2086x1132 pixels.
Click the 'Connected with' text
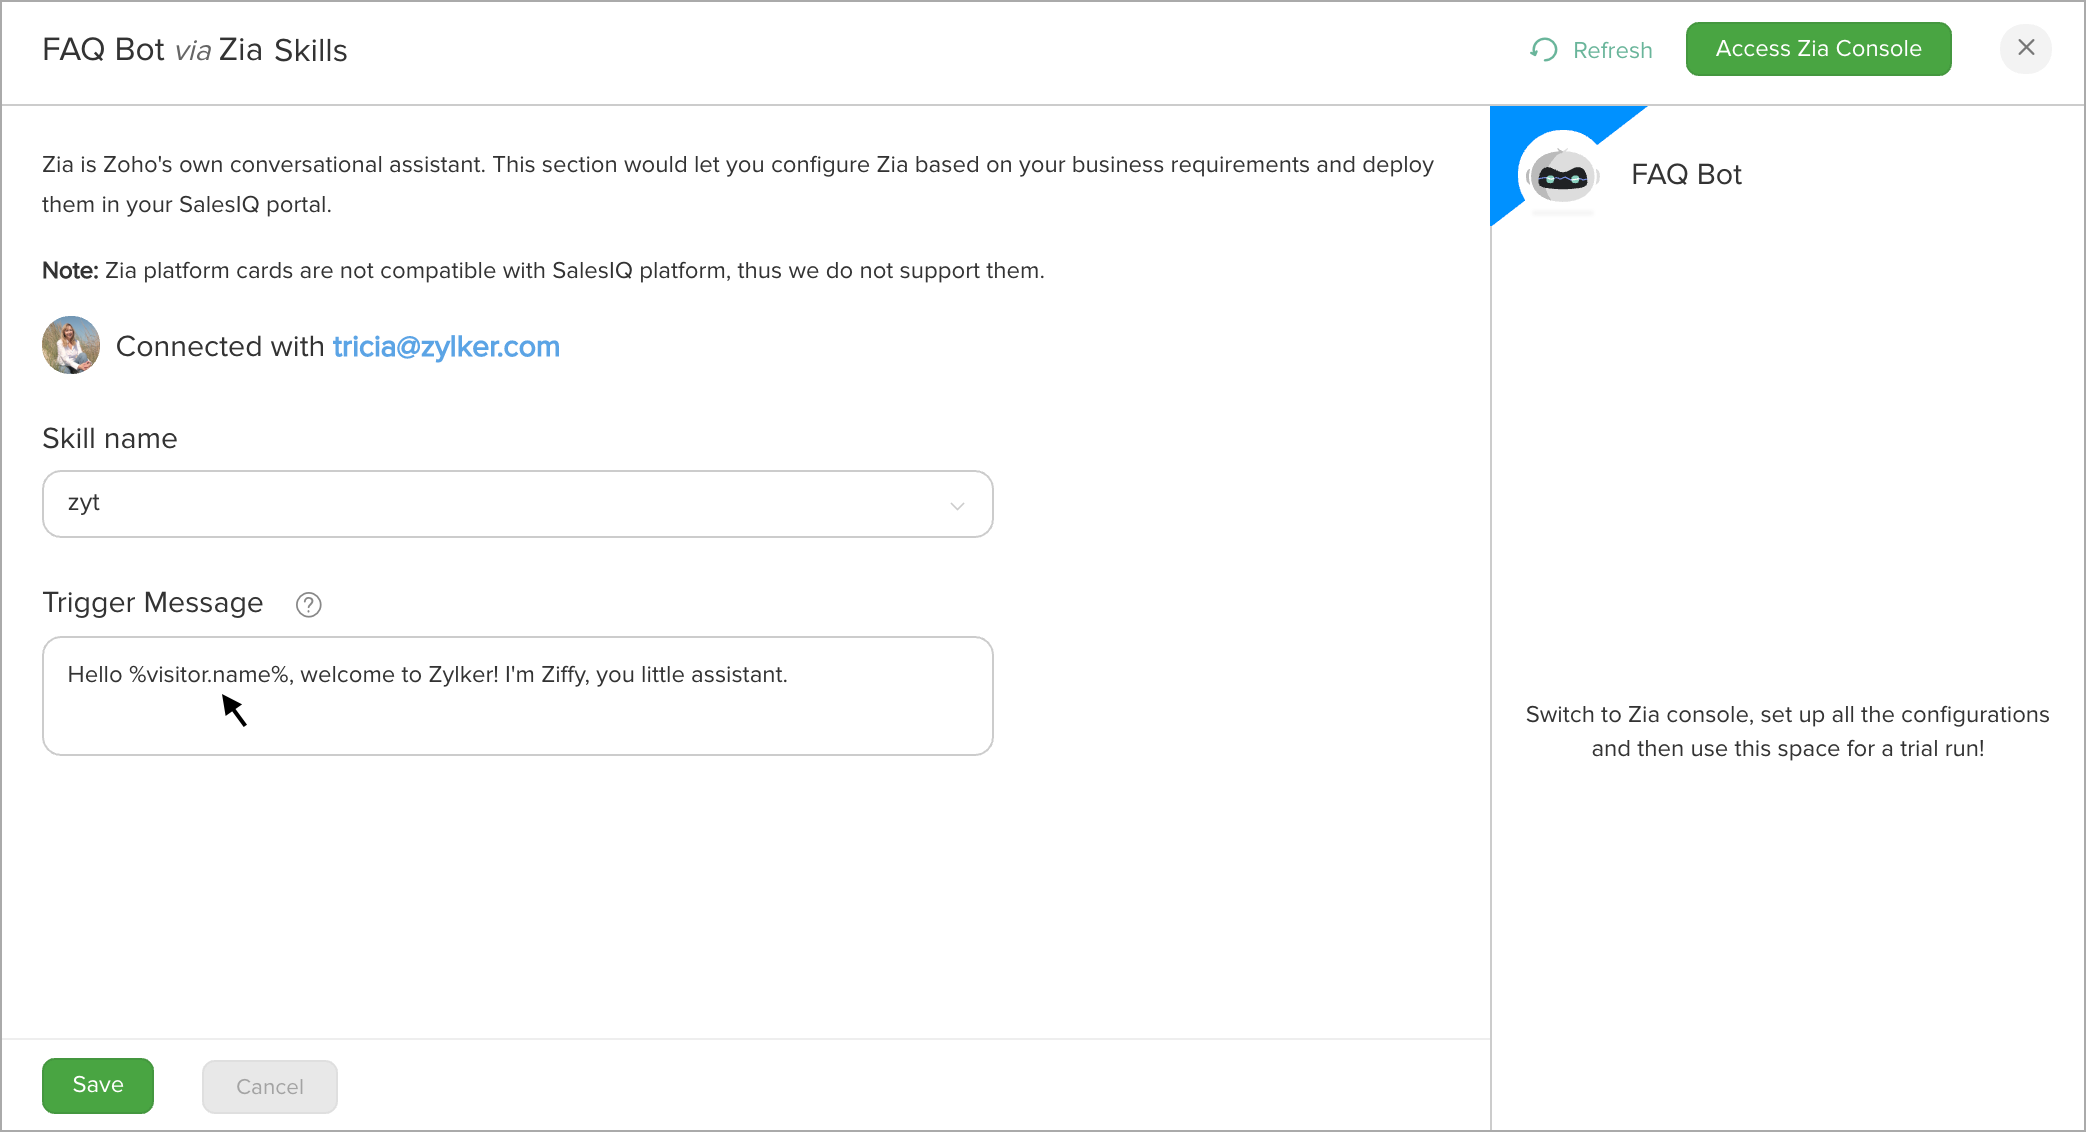tap(220, 346)
